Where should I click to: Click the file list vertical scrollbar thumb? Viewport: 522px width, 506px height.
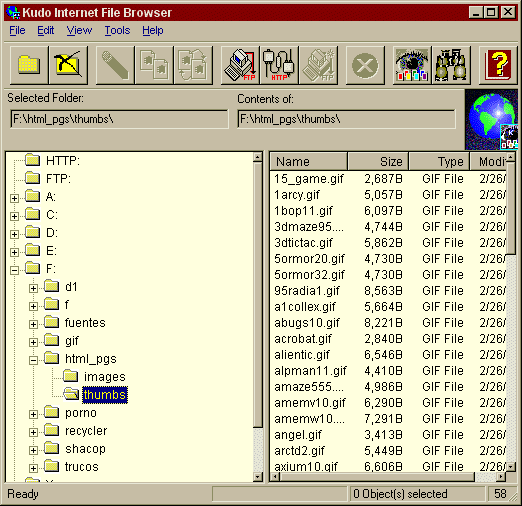(x=511, y=207)
